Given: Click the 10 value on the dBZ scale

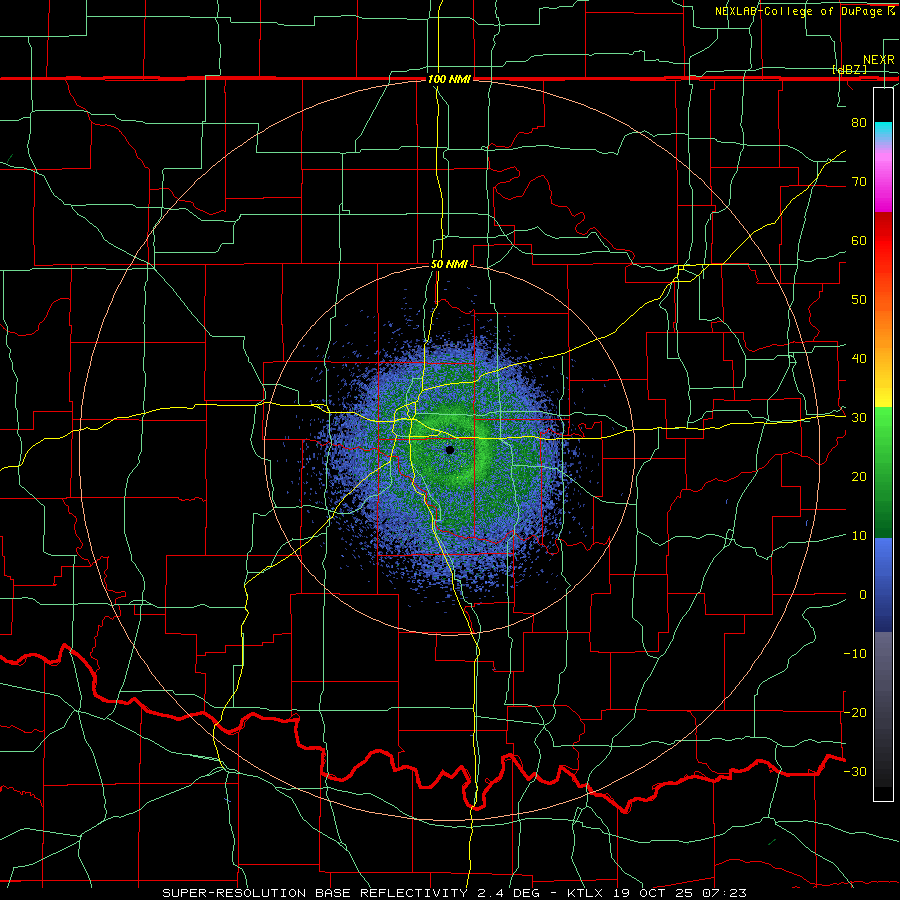Looking at the screenshot, I should click(859, 536).
